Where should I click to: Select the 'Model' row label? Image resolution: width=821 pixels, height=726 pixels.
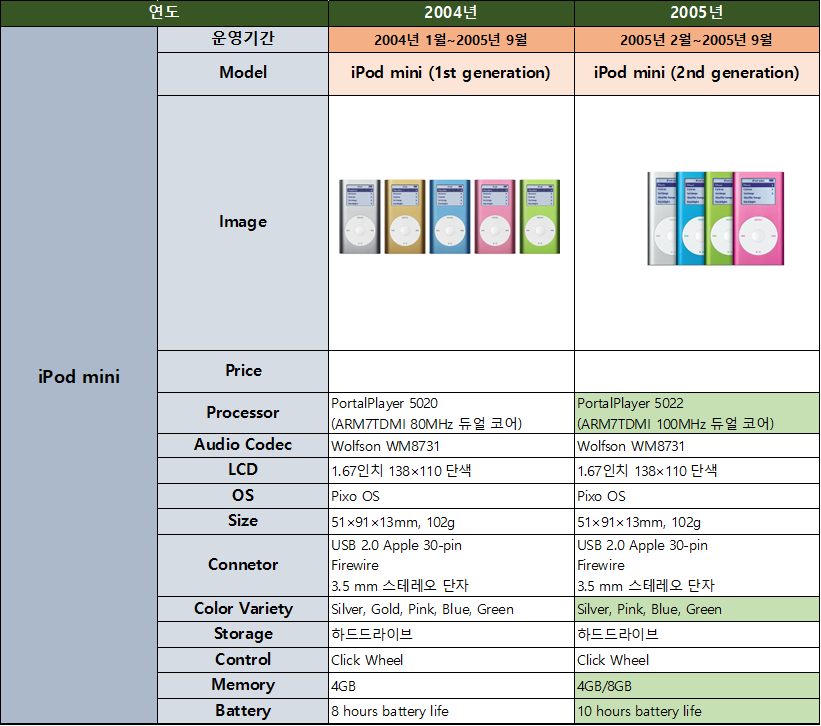pyautogui.click(x=243, y=74)
